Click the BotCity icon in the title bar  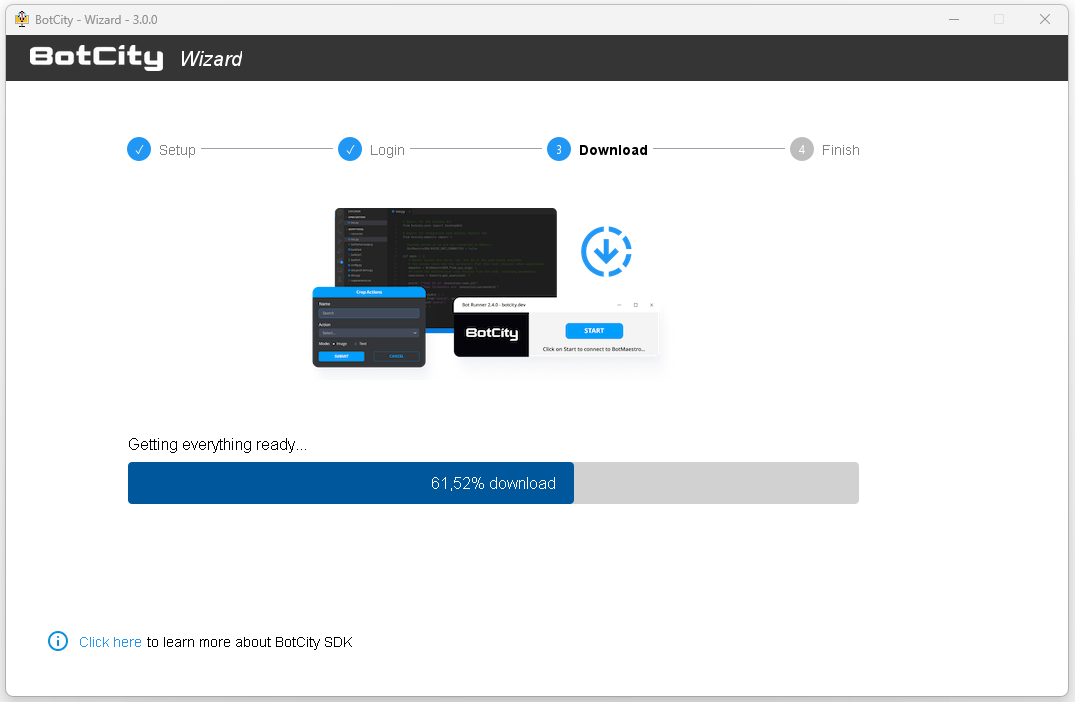coord(21,18)
